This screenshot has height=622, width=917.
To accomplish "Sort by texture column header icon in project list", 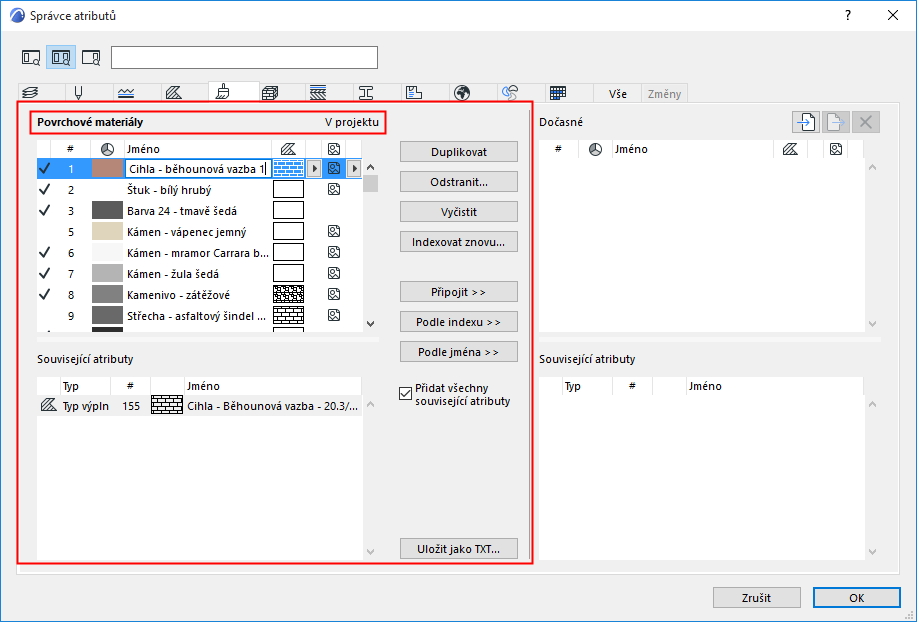I will click(x=334, y=149).
